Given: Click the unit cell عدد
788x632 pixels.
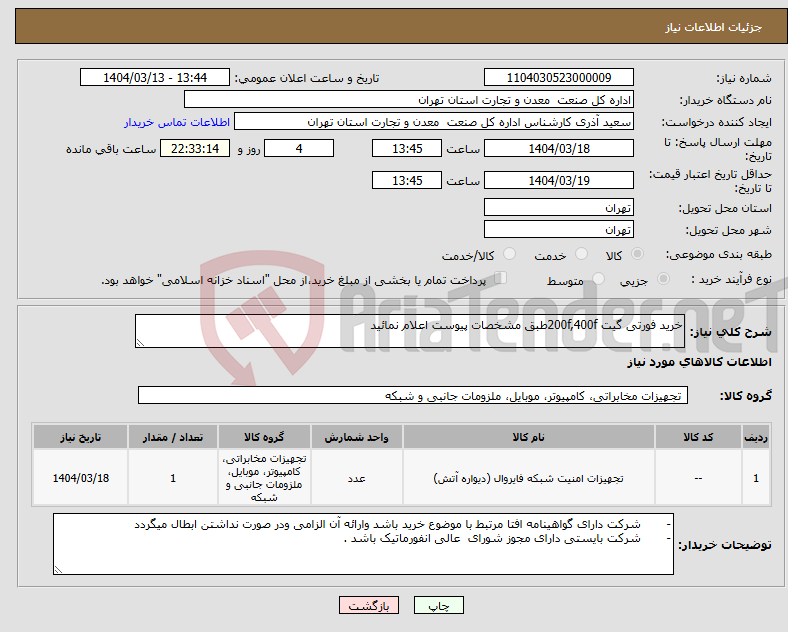Looking at the screenshot, I should pos(356,478).
